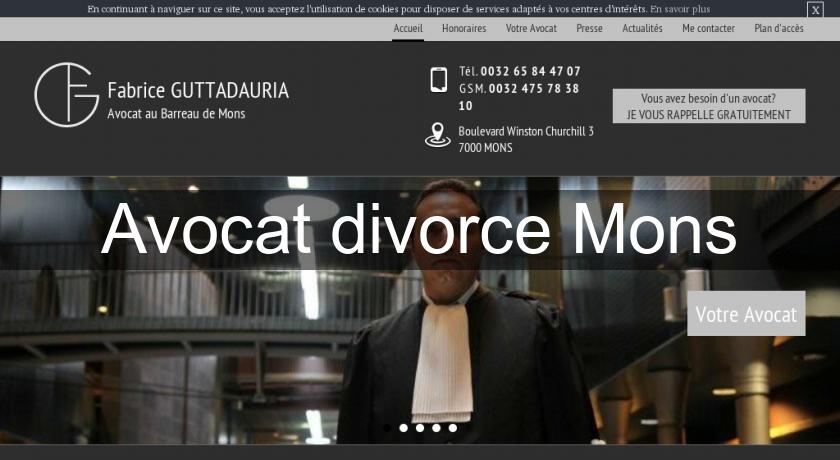The height and width of the screenshot is (460, 840).
Task: Click the Votre Avocat button on the banner
Action: tap(746, 314)
